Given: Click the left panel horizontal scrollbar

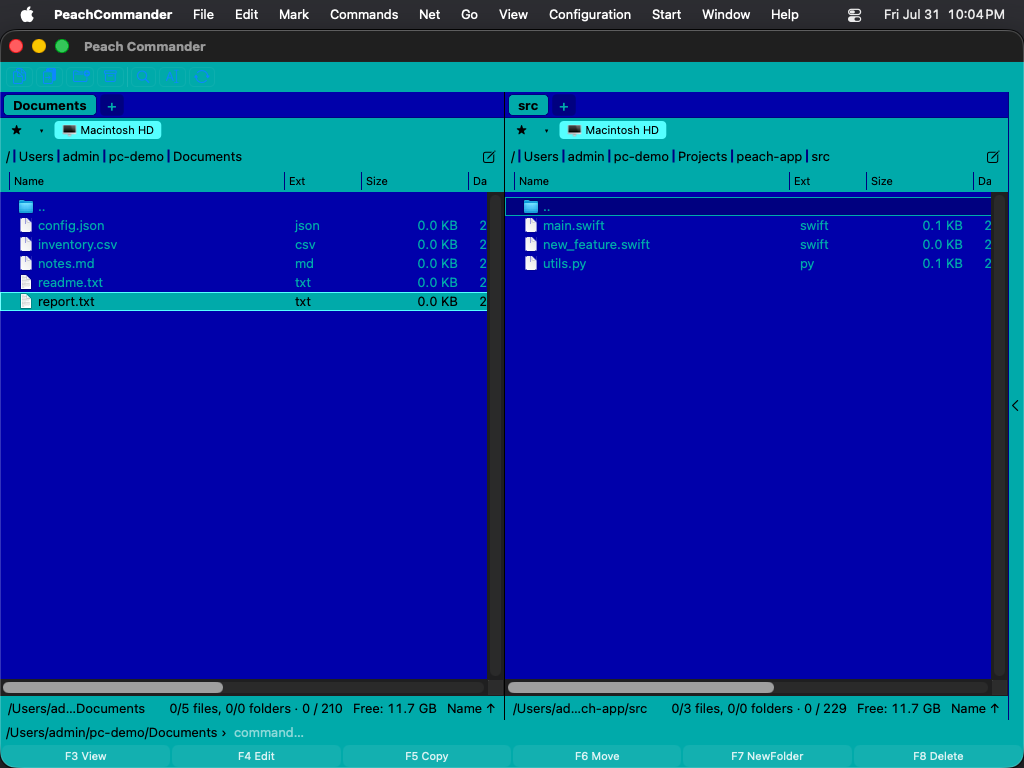Looking at the screenshot, I should pos(113,687).
